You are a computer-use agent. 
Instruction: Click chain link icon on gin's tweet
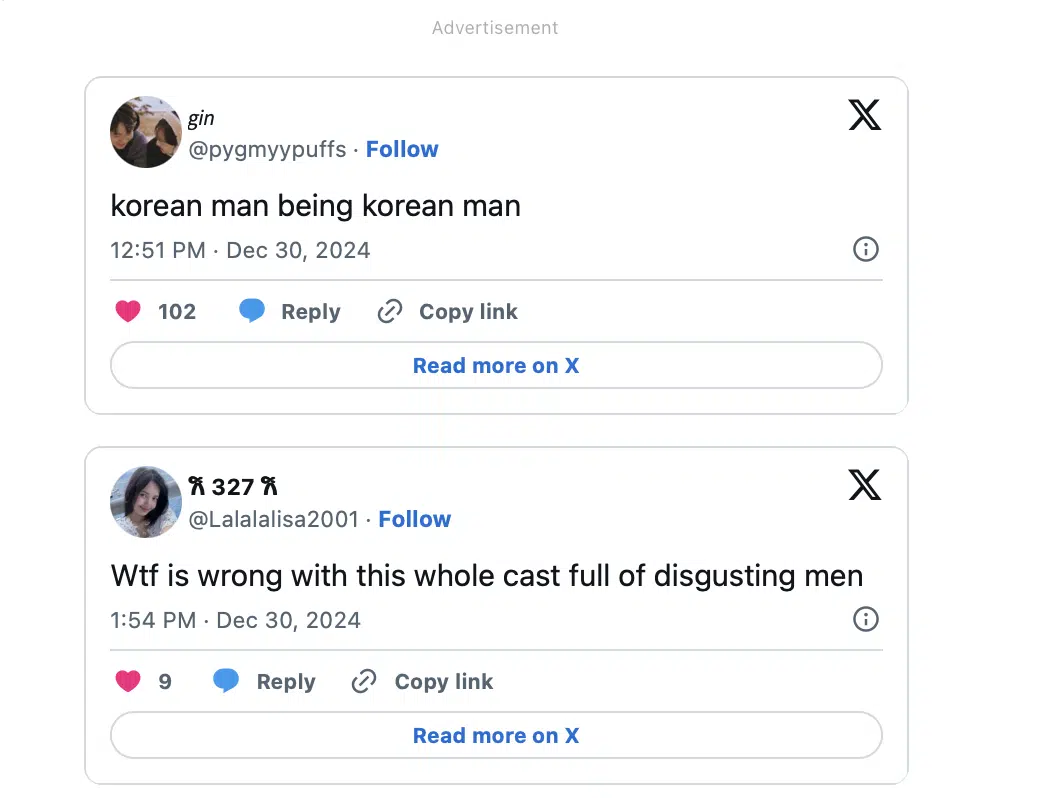click(389, 312)
